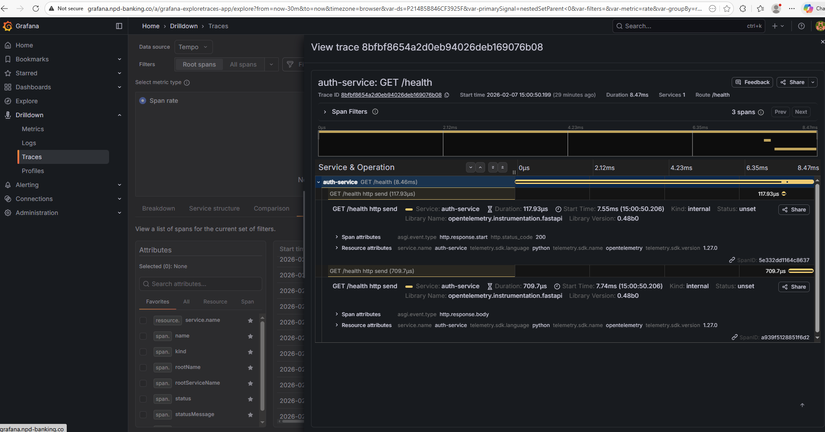
Task: Open the trace ID link
Action: pos(391,95)
